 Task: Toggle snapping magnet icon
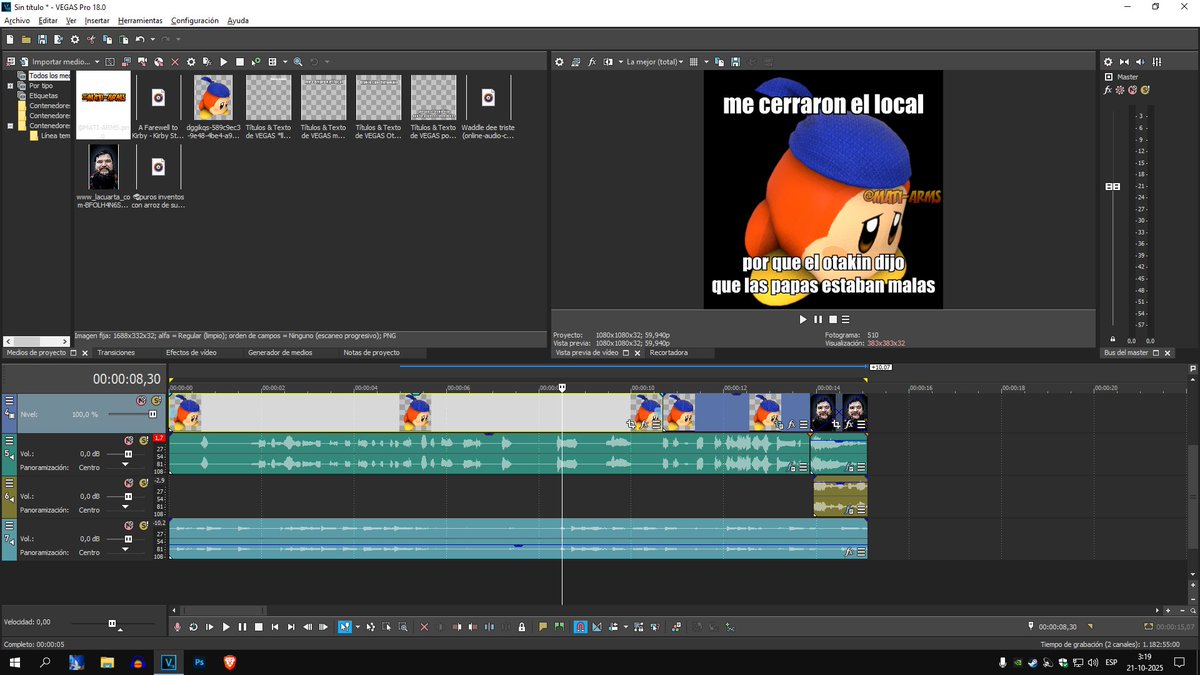pos(581,627)
